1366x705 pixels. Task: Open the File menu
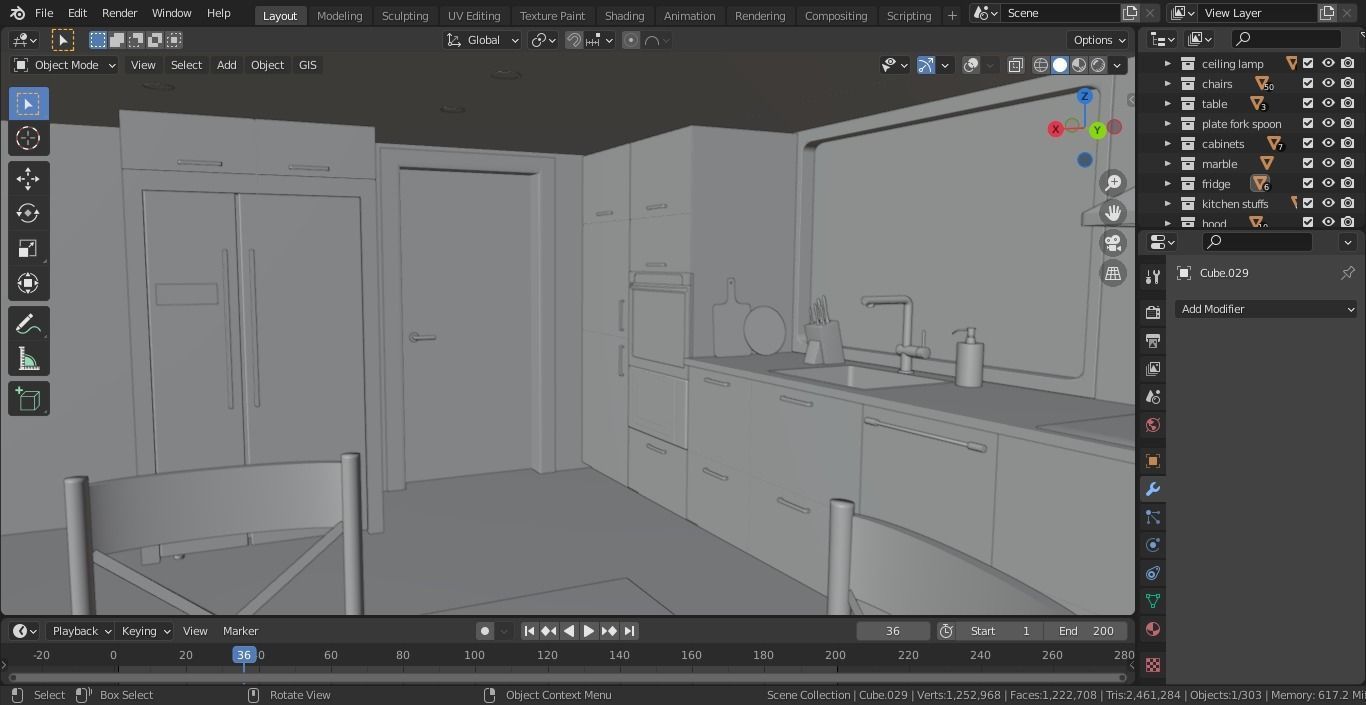click(x=44, y=13)
